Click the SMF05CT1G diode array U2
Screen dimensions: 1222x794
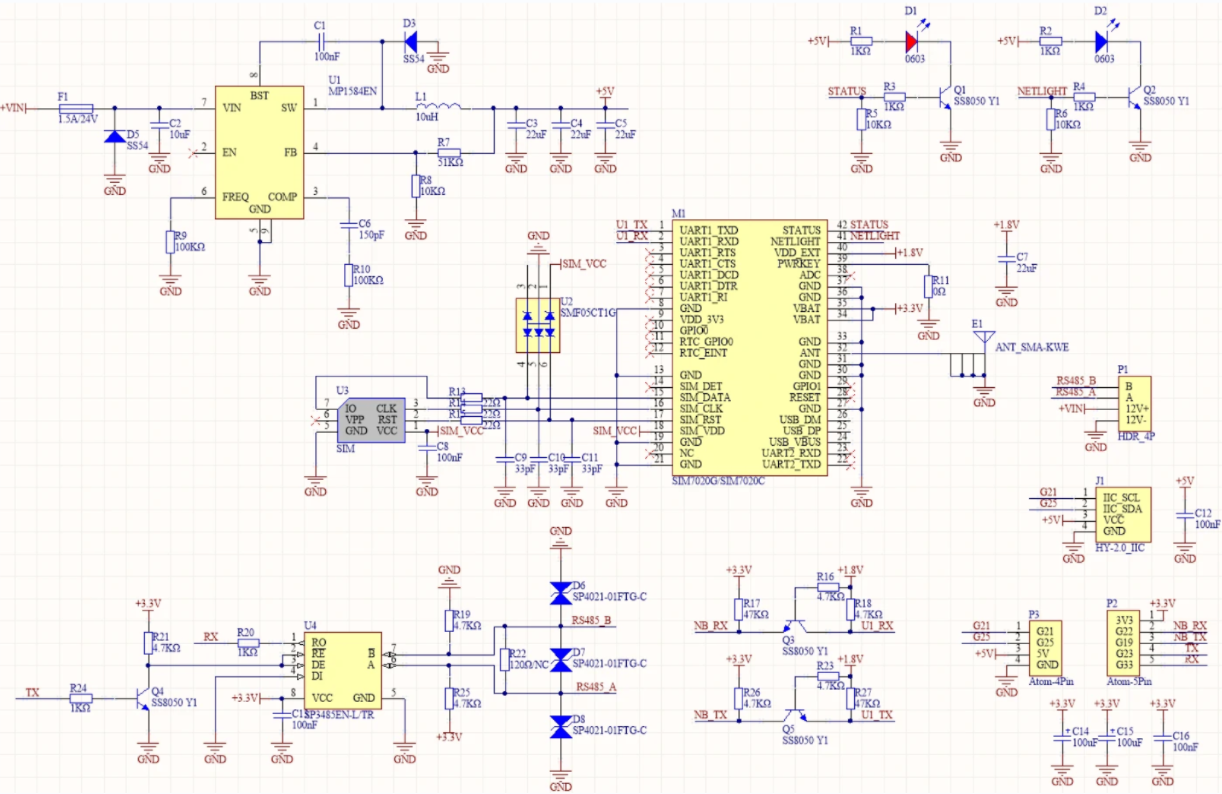point(538,324)
